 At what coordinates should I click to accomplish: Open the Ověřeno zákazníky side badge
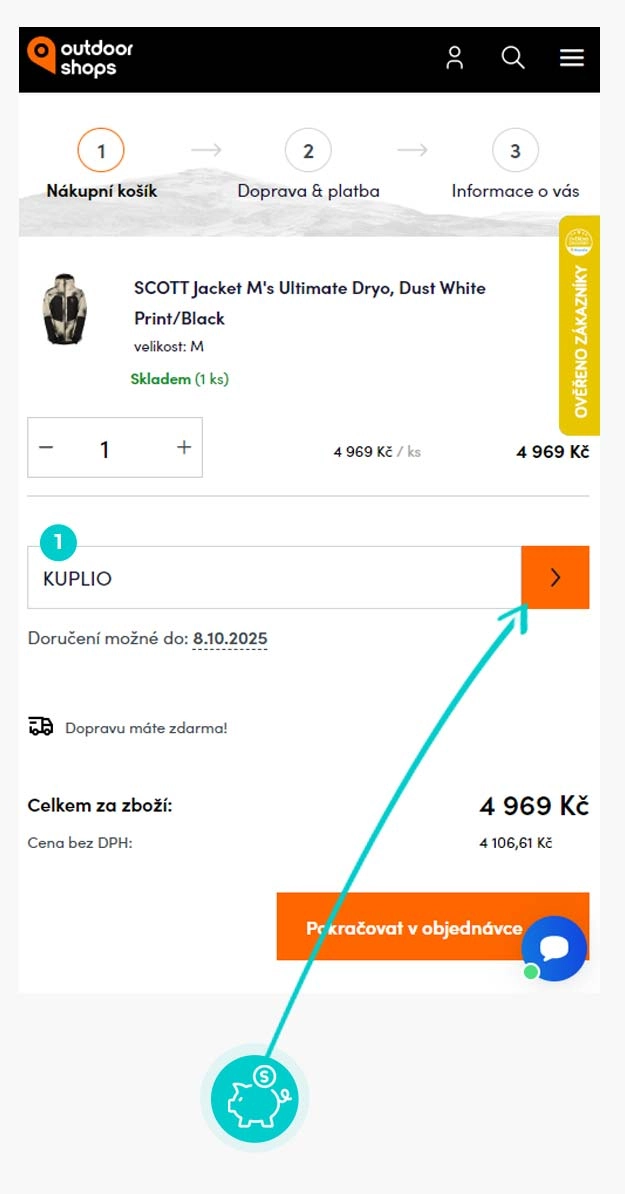580,326
